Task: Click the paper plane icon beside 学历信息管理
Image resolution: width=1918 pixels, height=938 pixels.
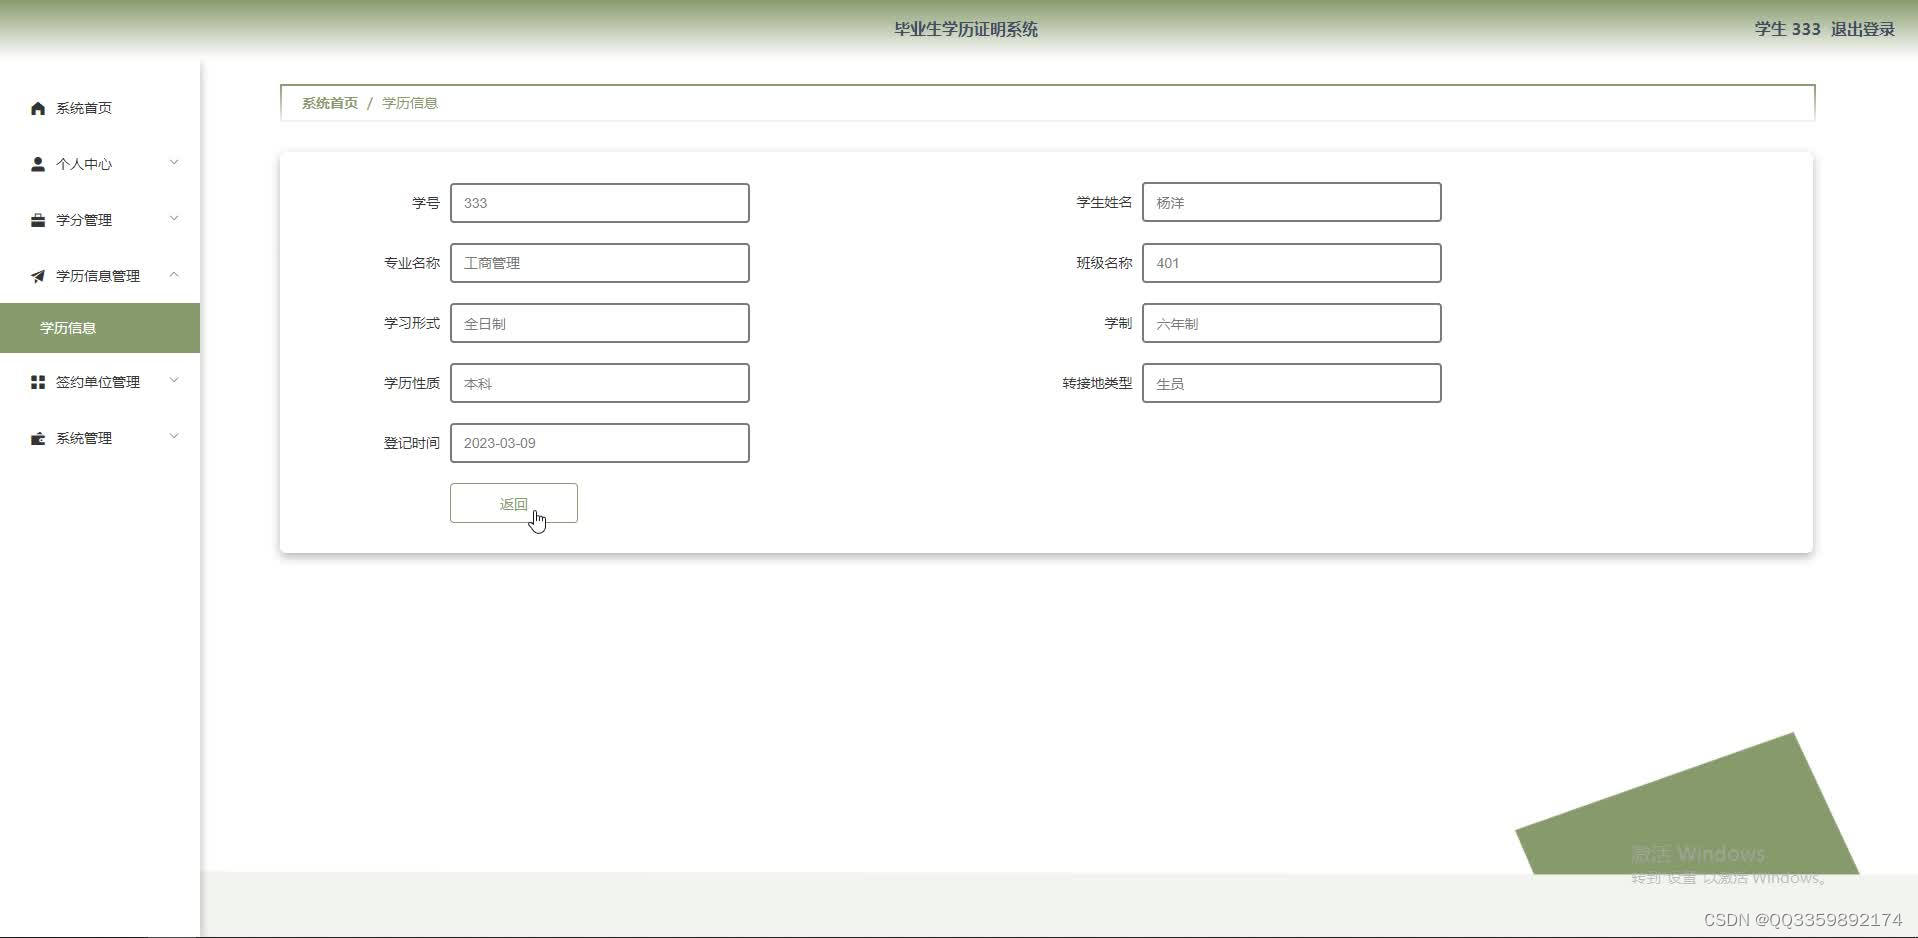Action: pyautogui.click(x=38, y=276)
